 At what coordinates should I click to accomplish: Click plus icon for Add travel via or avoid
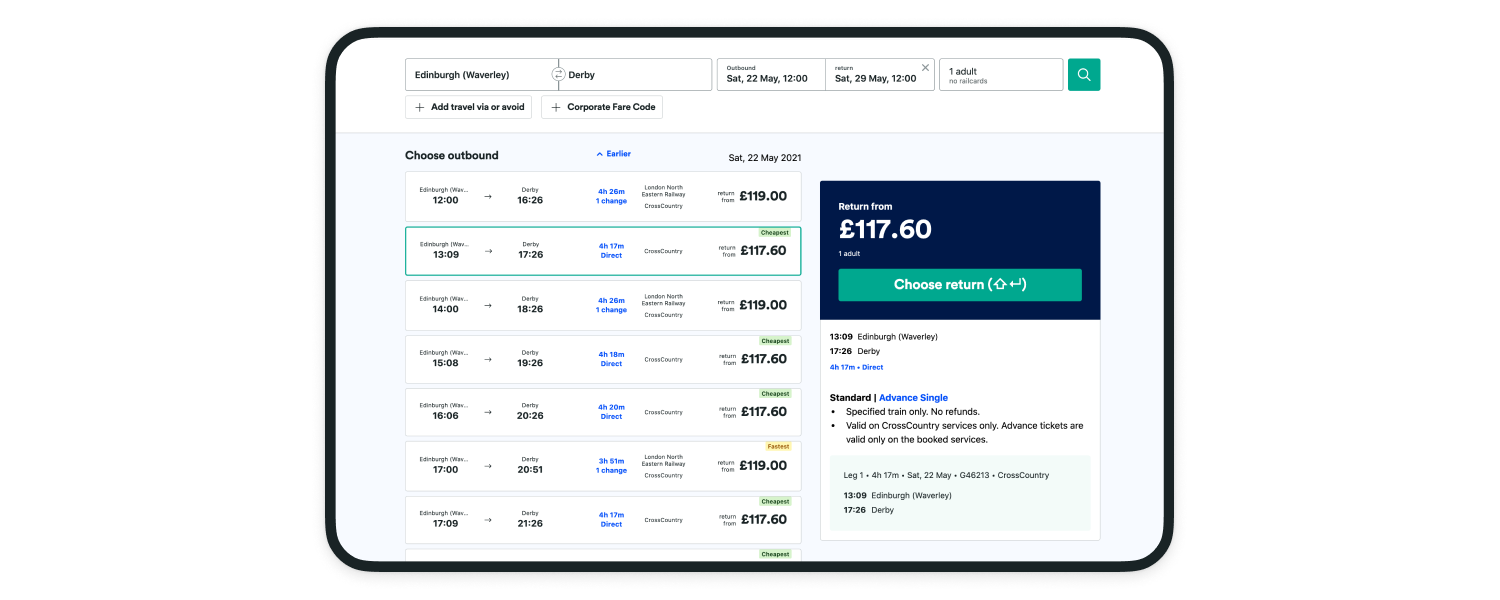(x=420, y=107)
